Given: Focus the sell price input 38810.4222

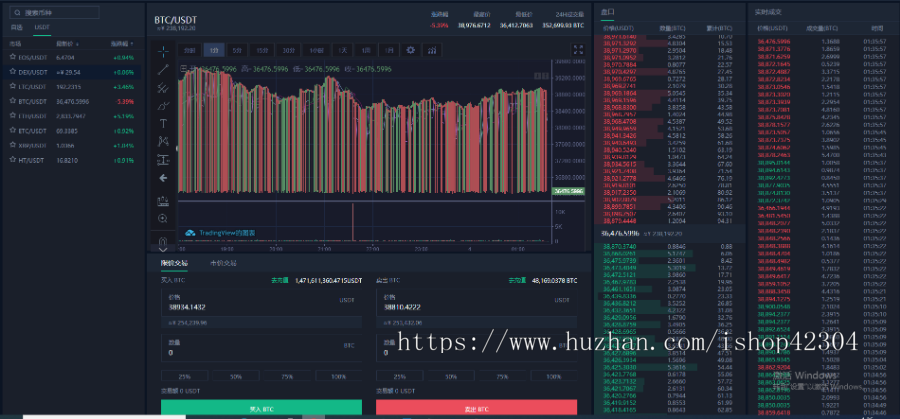Looking at the screenshot, I should [x=476, y=303].
